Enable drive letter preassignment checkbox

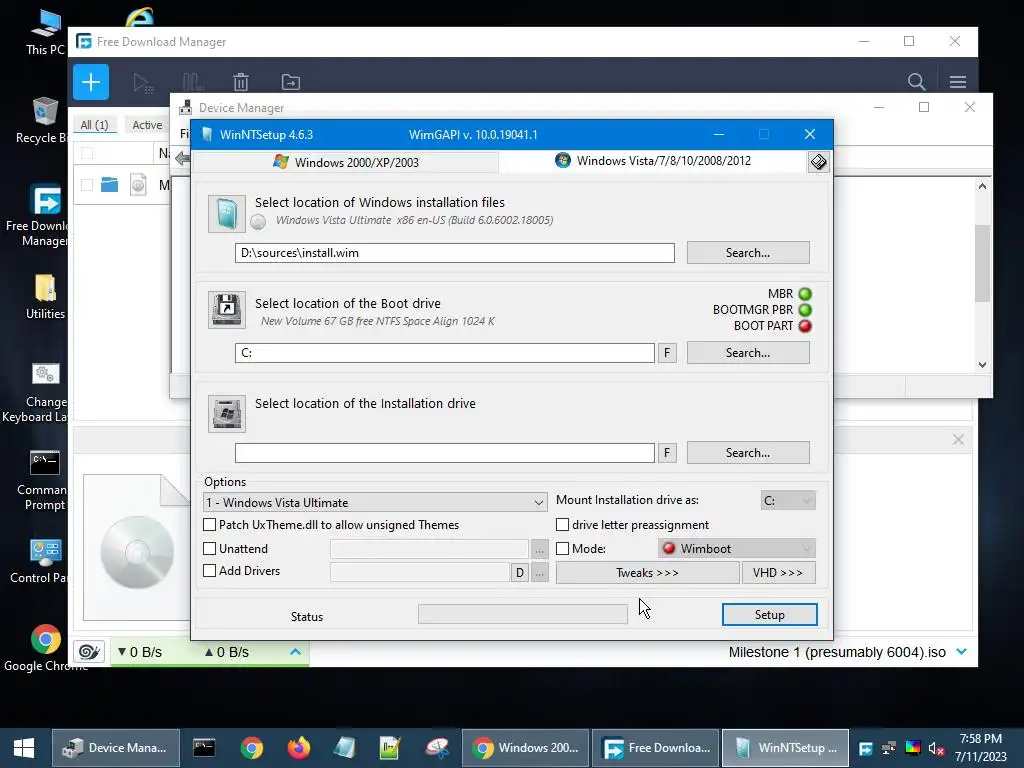562,524
